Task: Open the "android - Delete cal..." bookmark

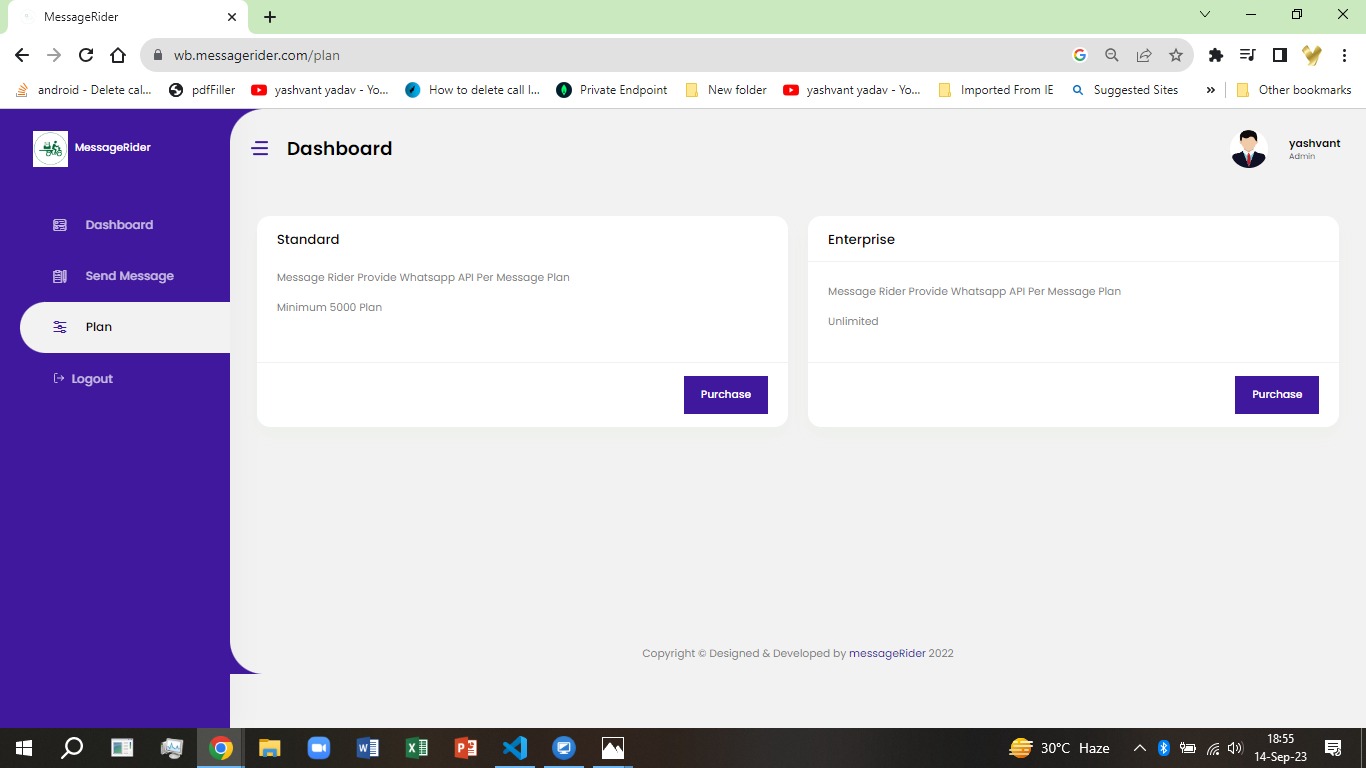Action: [x=83, y=90]
